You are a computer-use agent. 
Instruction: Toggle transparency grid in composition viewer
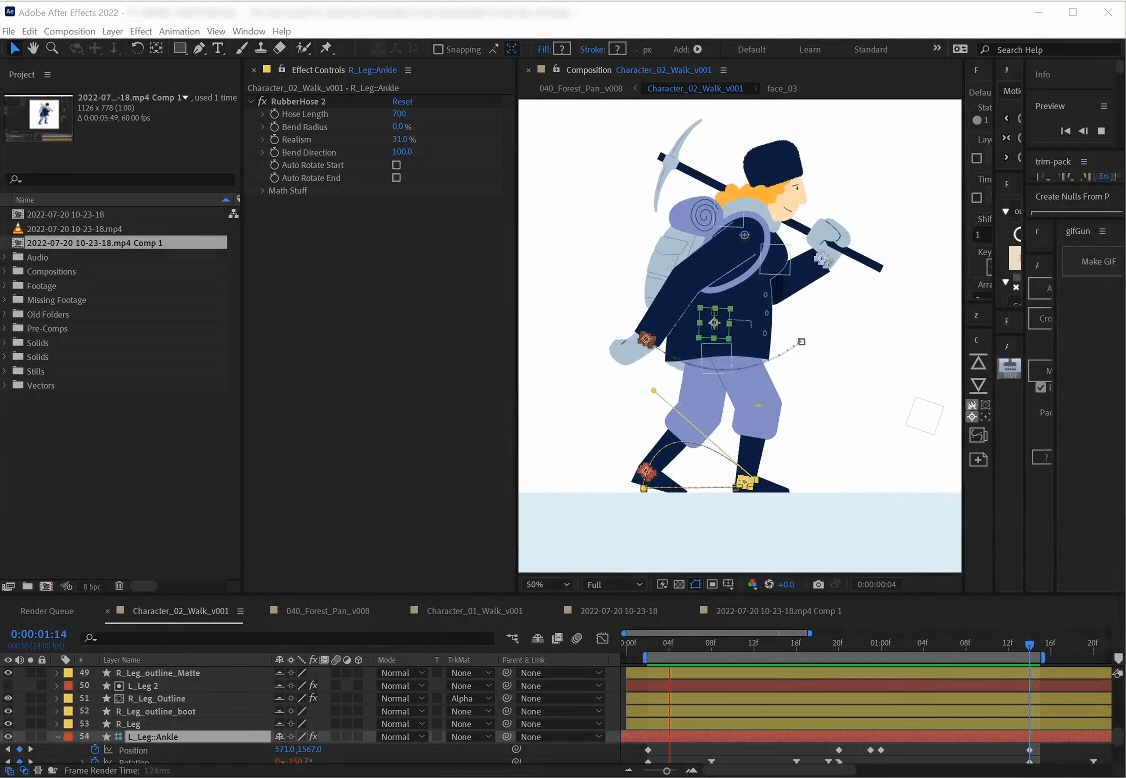[x=679, y=584]
